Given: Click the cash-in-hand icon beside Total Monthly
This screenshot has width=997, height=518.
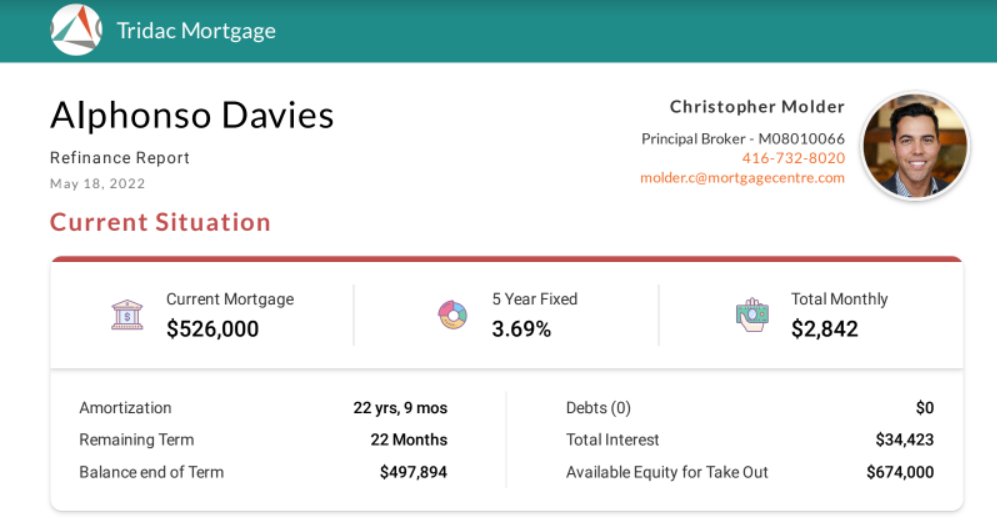Looking at the screenshot, I should click(752, 315).
